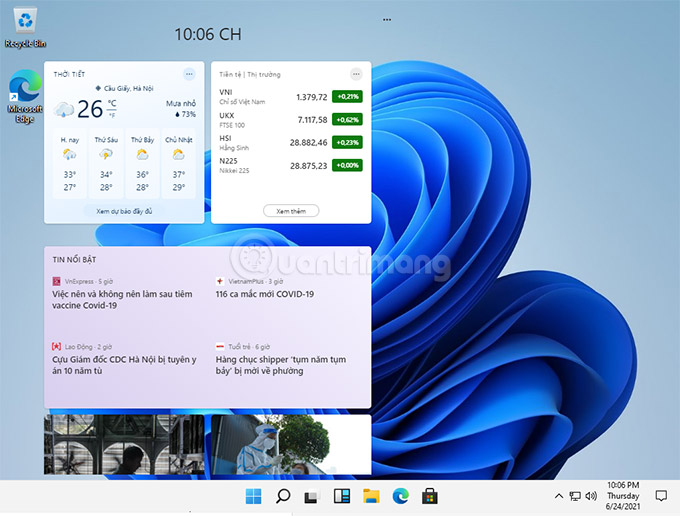Open Microsoft Store from the taskbar
The width and height of the screenshot is (680, 516).
pyautogui.click(x=430, y=496)
